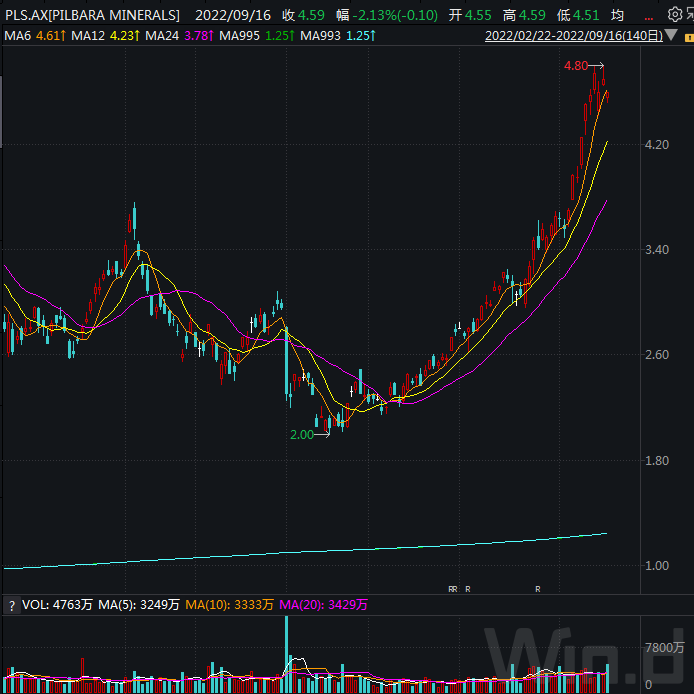Click the VOL: 4763万 volume label
Screen dimensions: 694x694
click(57, 605)
